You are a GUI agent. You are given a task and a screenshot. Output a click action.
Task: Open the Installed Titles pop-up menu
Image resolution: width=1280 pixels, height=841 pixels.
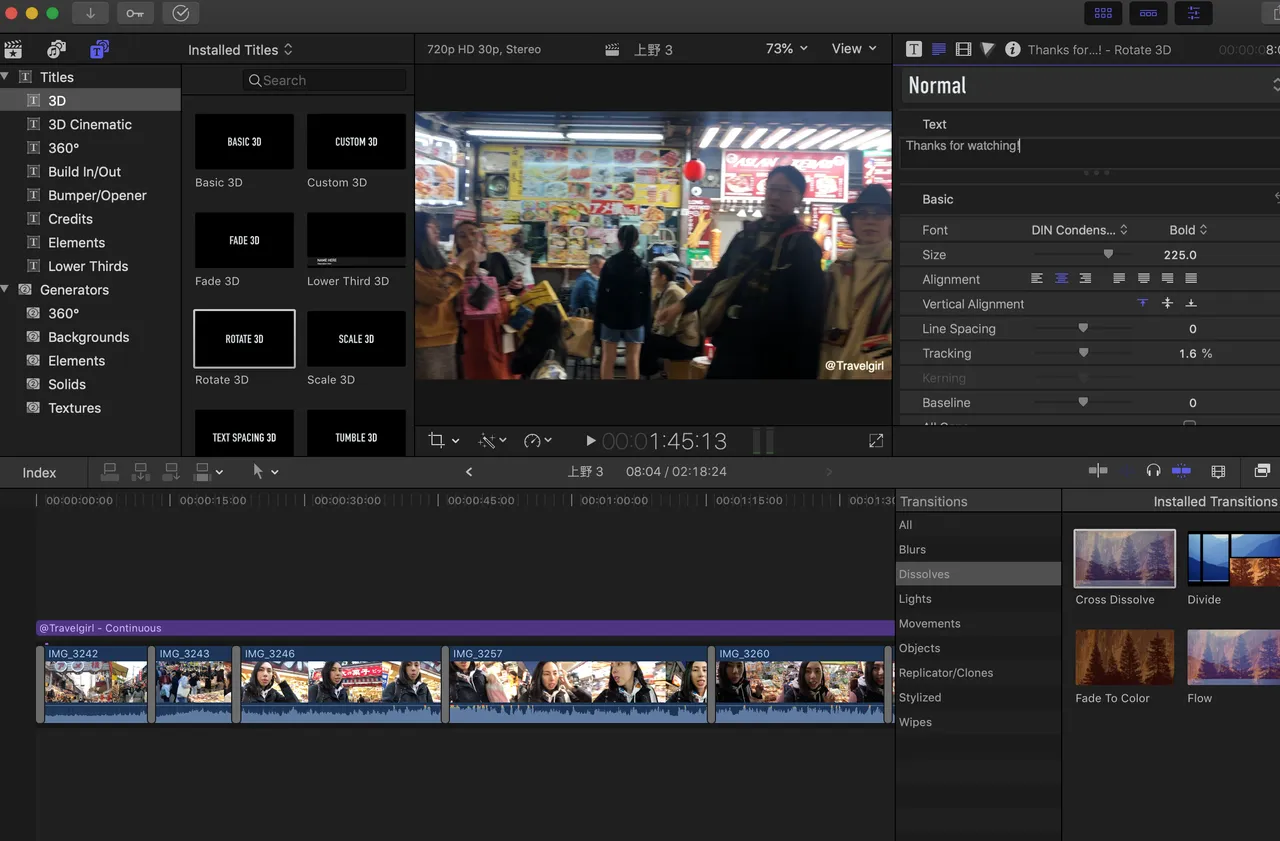pyautogui.click(x=241, y=49)
